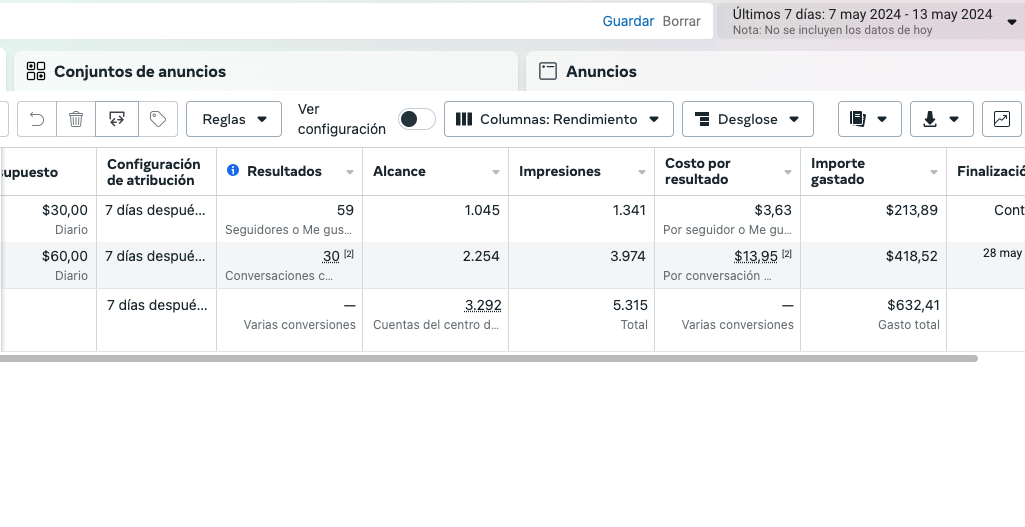Toggle the Ver configuración switch
The image size is (1025, 527).
coord(417,119)
